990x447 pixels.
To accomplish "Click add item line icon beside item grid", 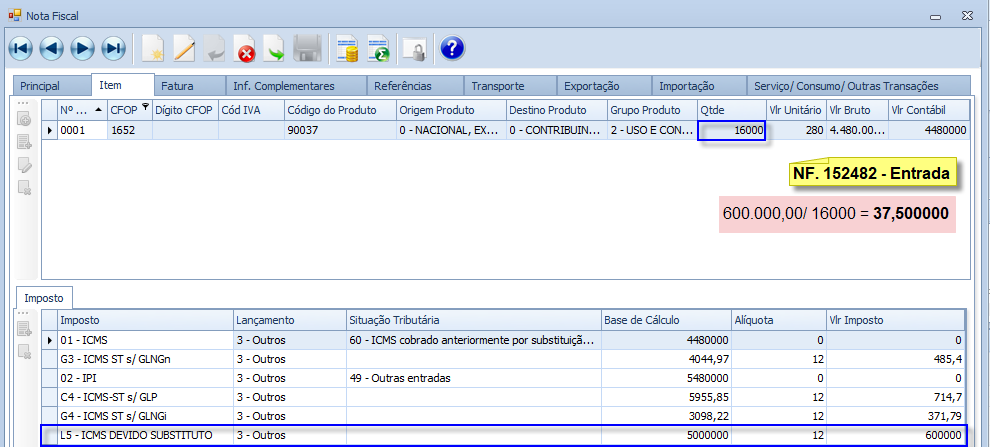I will 25,142.
